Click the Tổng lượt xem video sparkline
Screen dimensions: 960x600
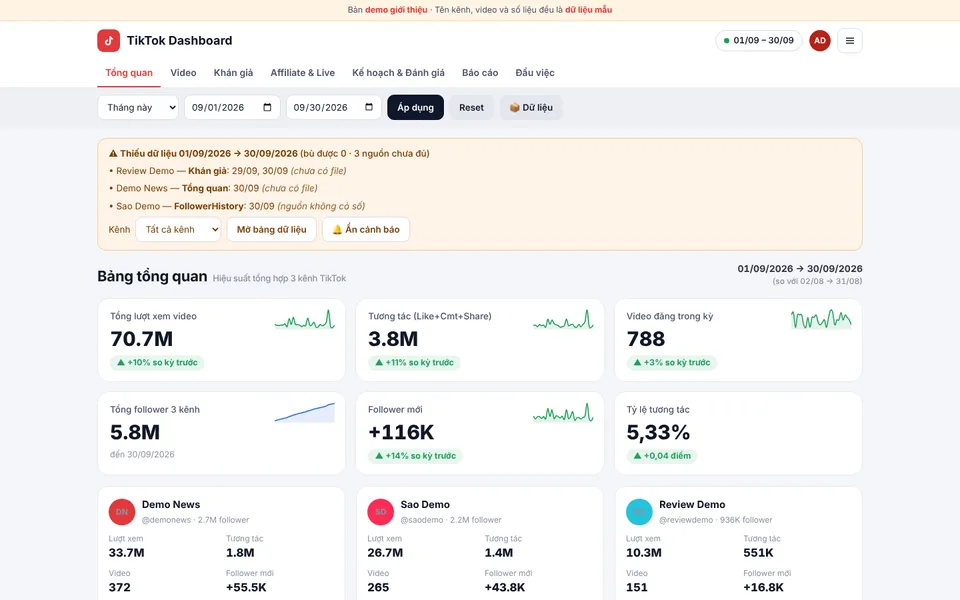[304, 320]
